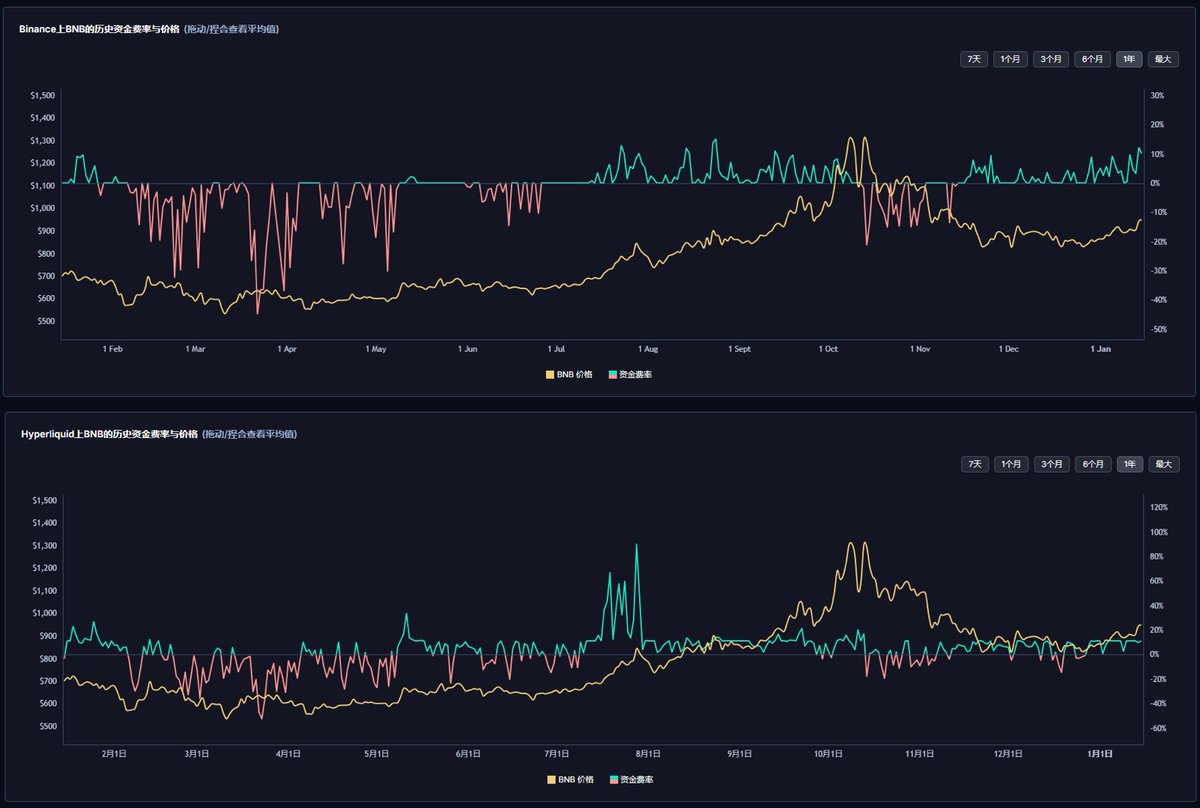Screen dimensions: 1200x808
Task: Toggle BNB 价格 legend in Binance chart
Action: coord(569,374)
